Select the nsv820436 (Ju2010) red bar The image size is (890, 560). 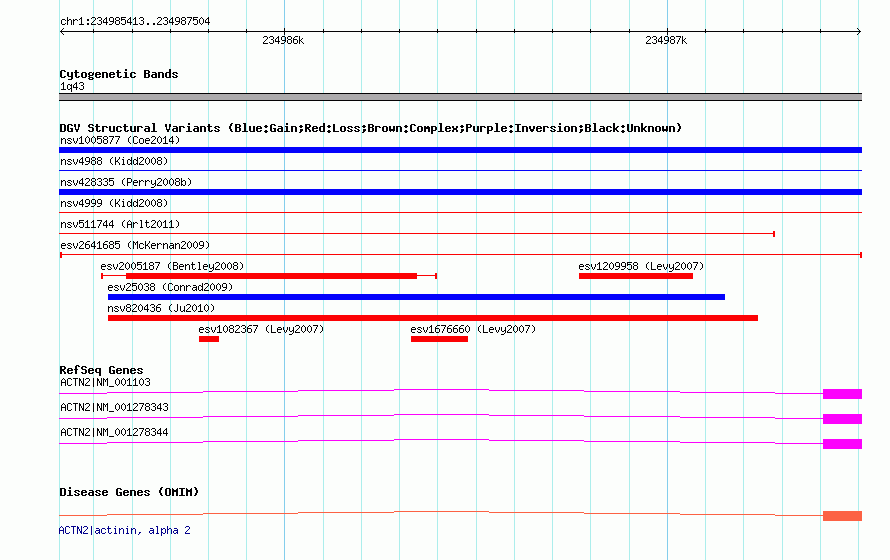433,318
